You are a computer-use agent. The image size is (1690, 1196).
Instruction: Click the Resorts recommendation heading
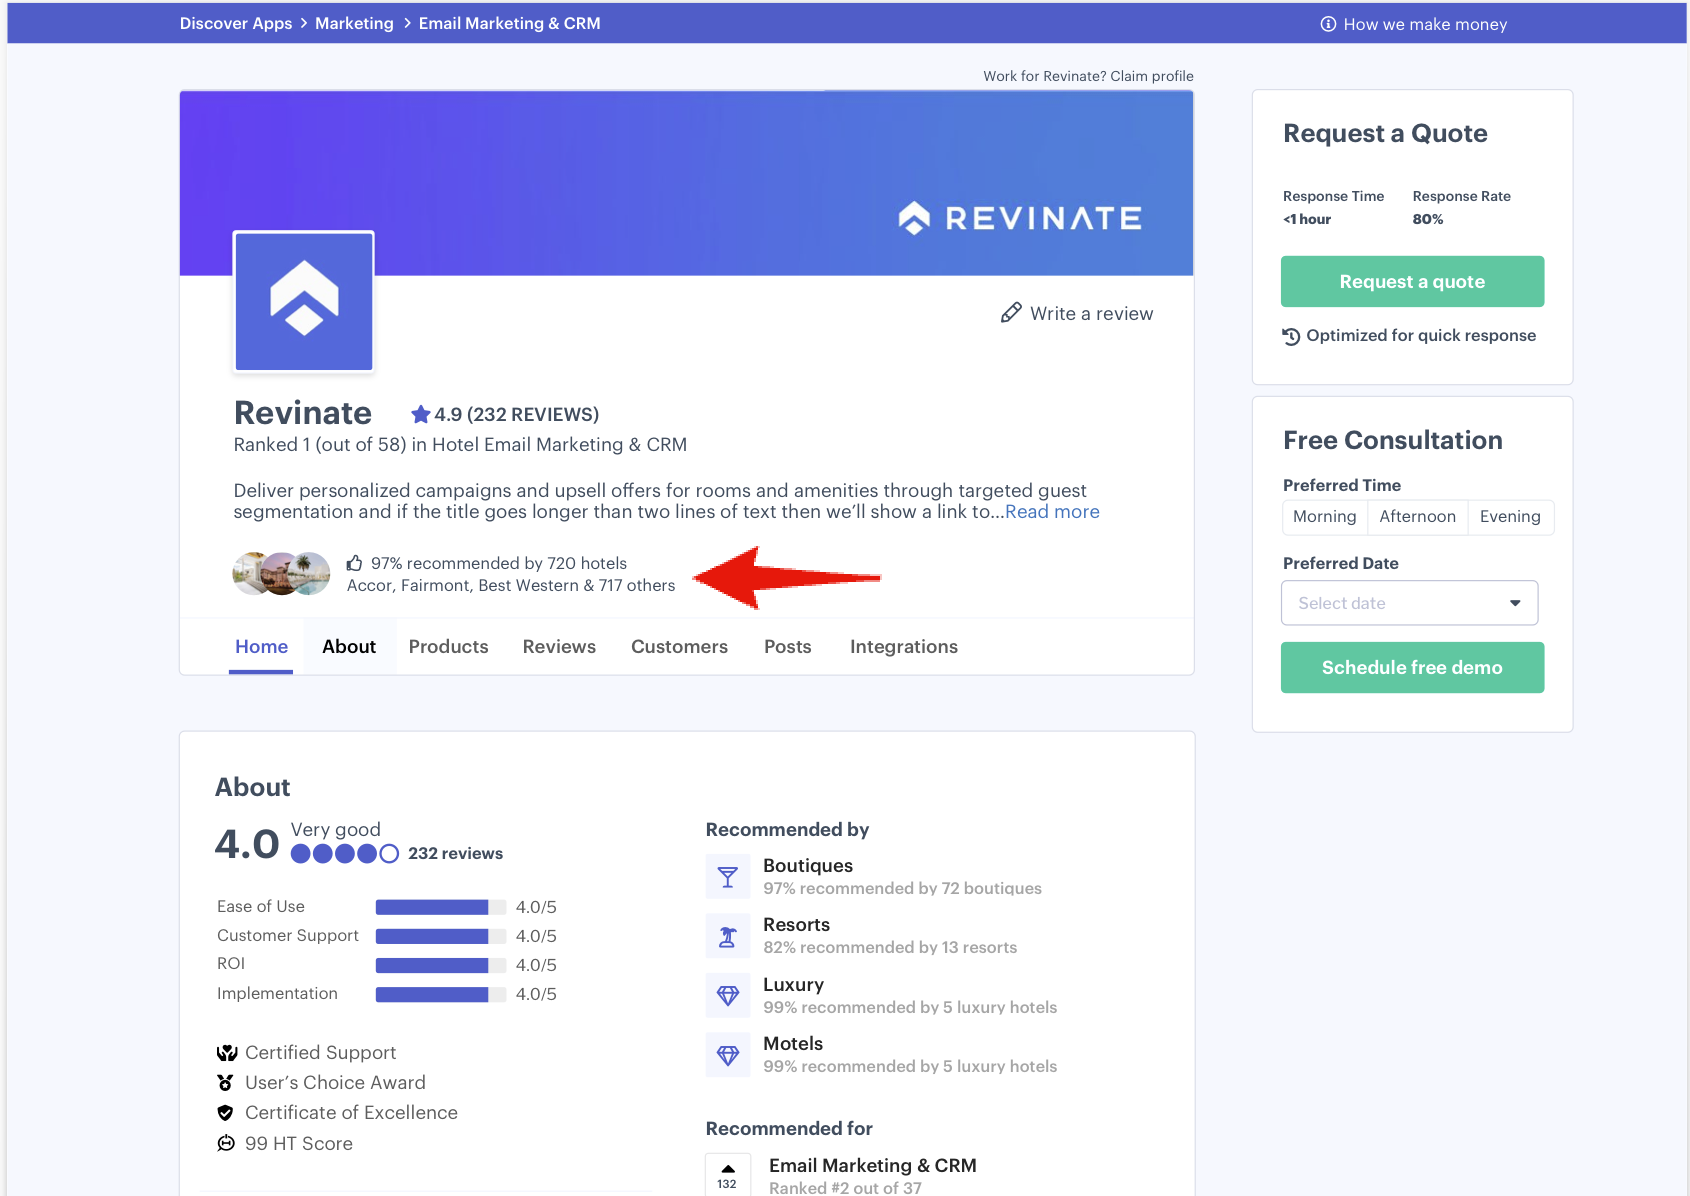pos(796,925)
